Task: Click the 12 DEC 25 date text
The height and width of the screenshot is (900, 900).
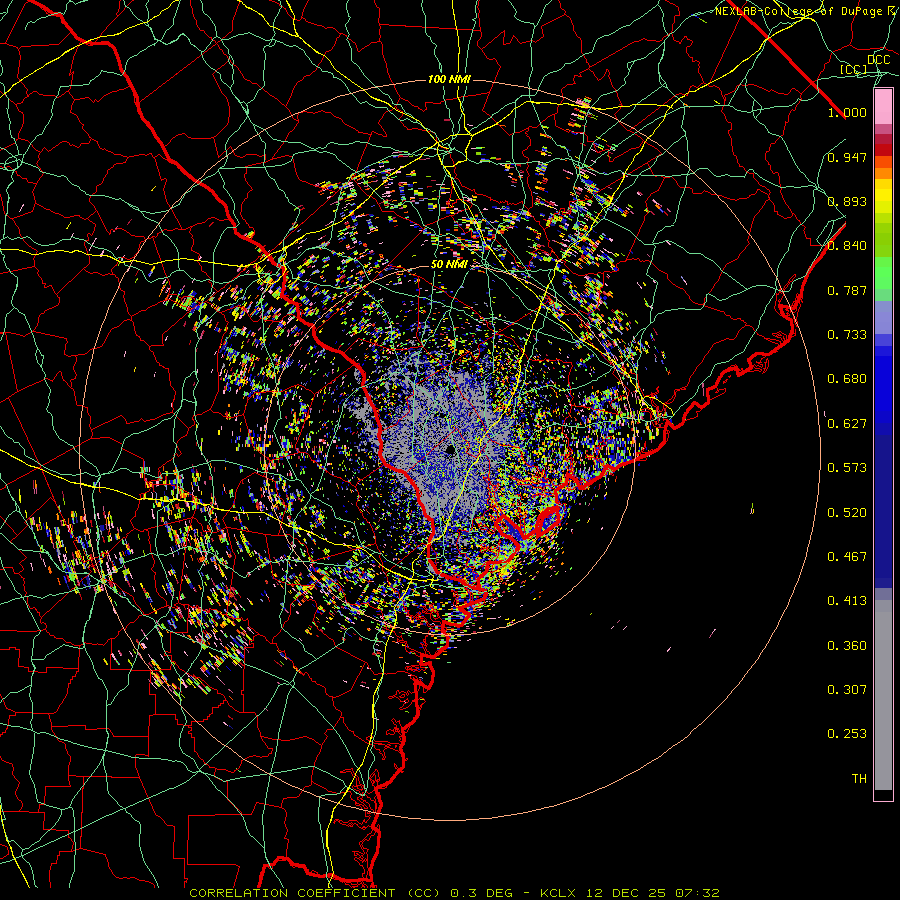Action: tap(626, 893)
